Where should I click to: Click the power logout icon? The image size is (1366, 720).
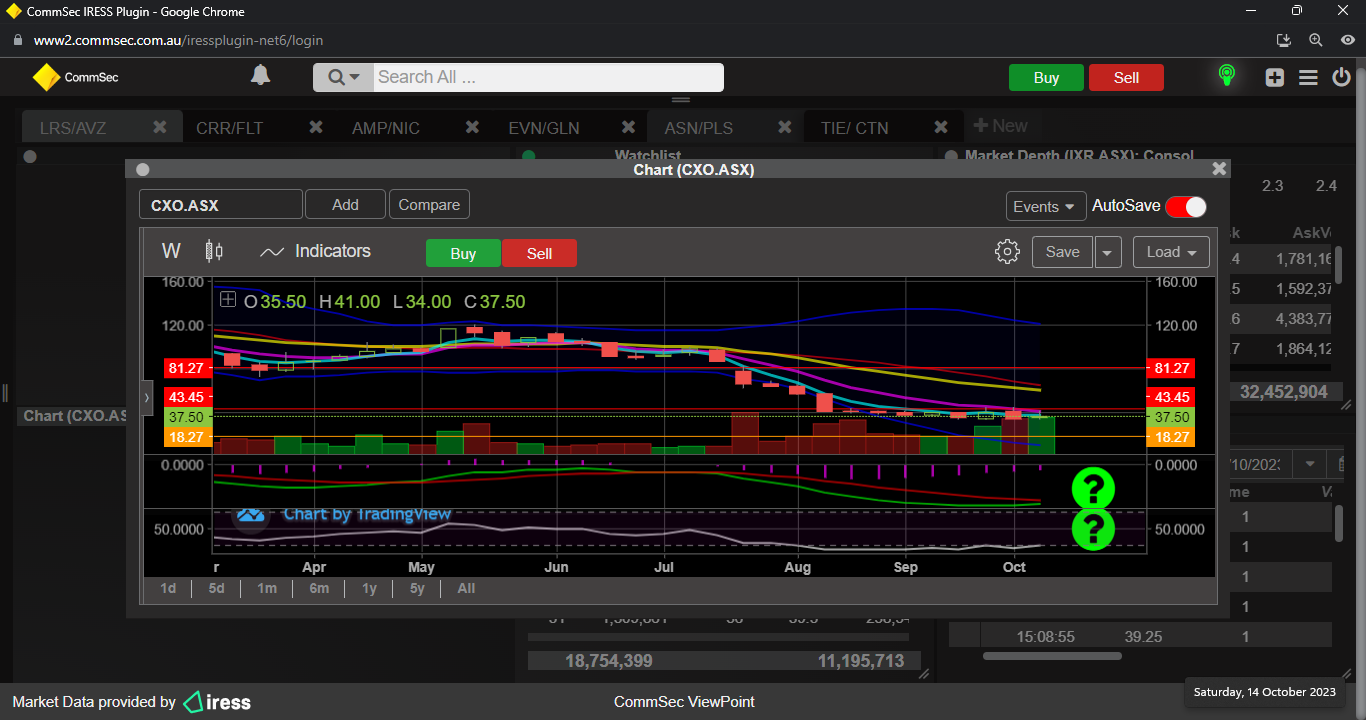point(1341,77)
